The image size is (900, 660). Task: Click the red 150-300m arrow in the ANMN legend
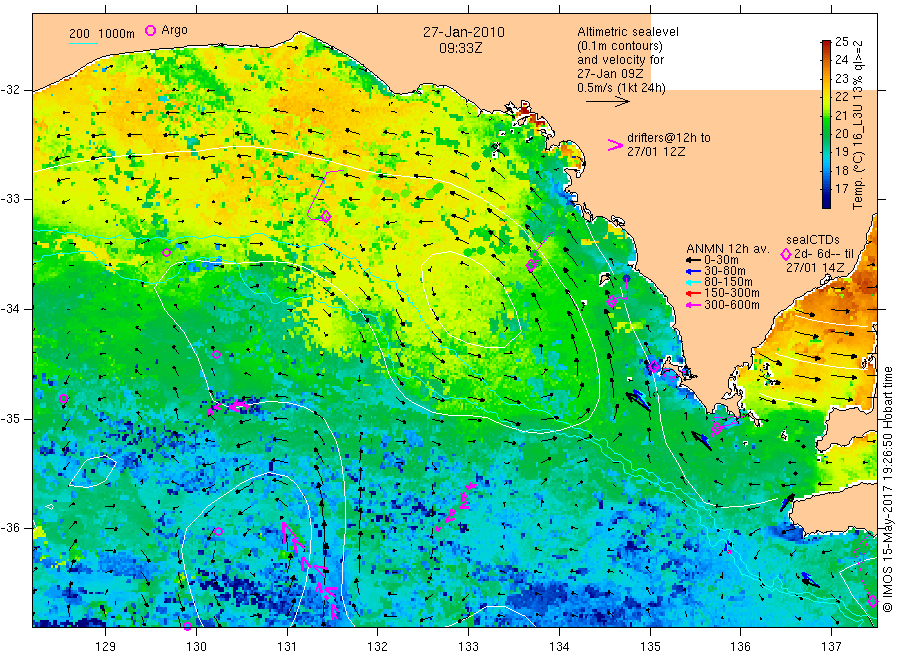694,293
